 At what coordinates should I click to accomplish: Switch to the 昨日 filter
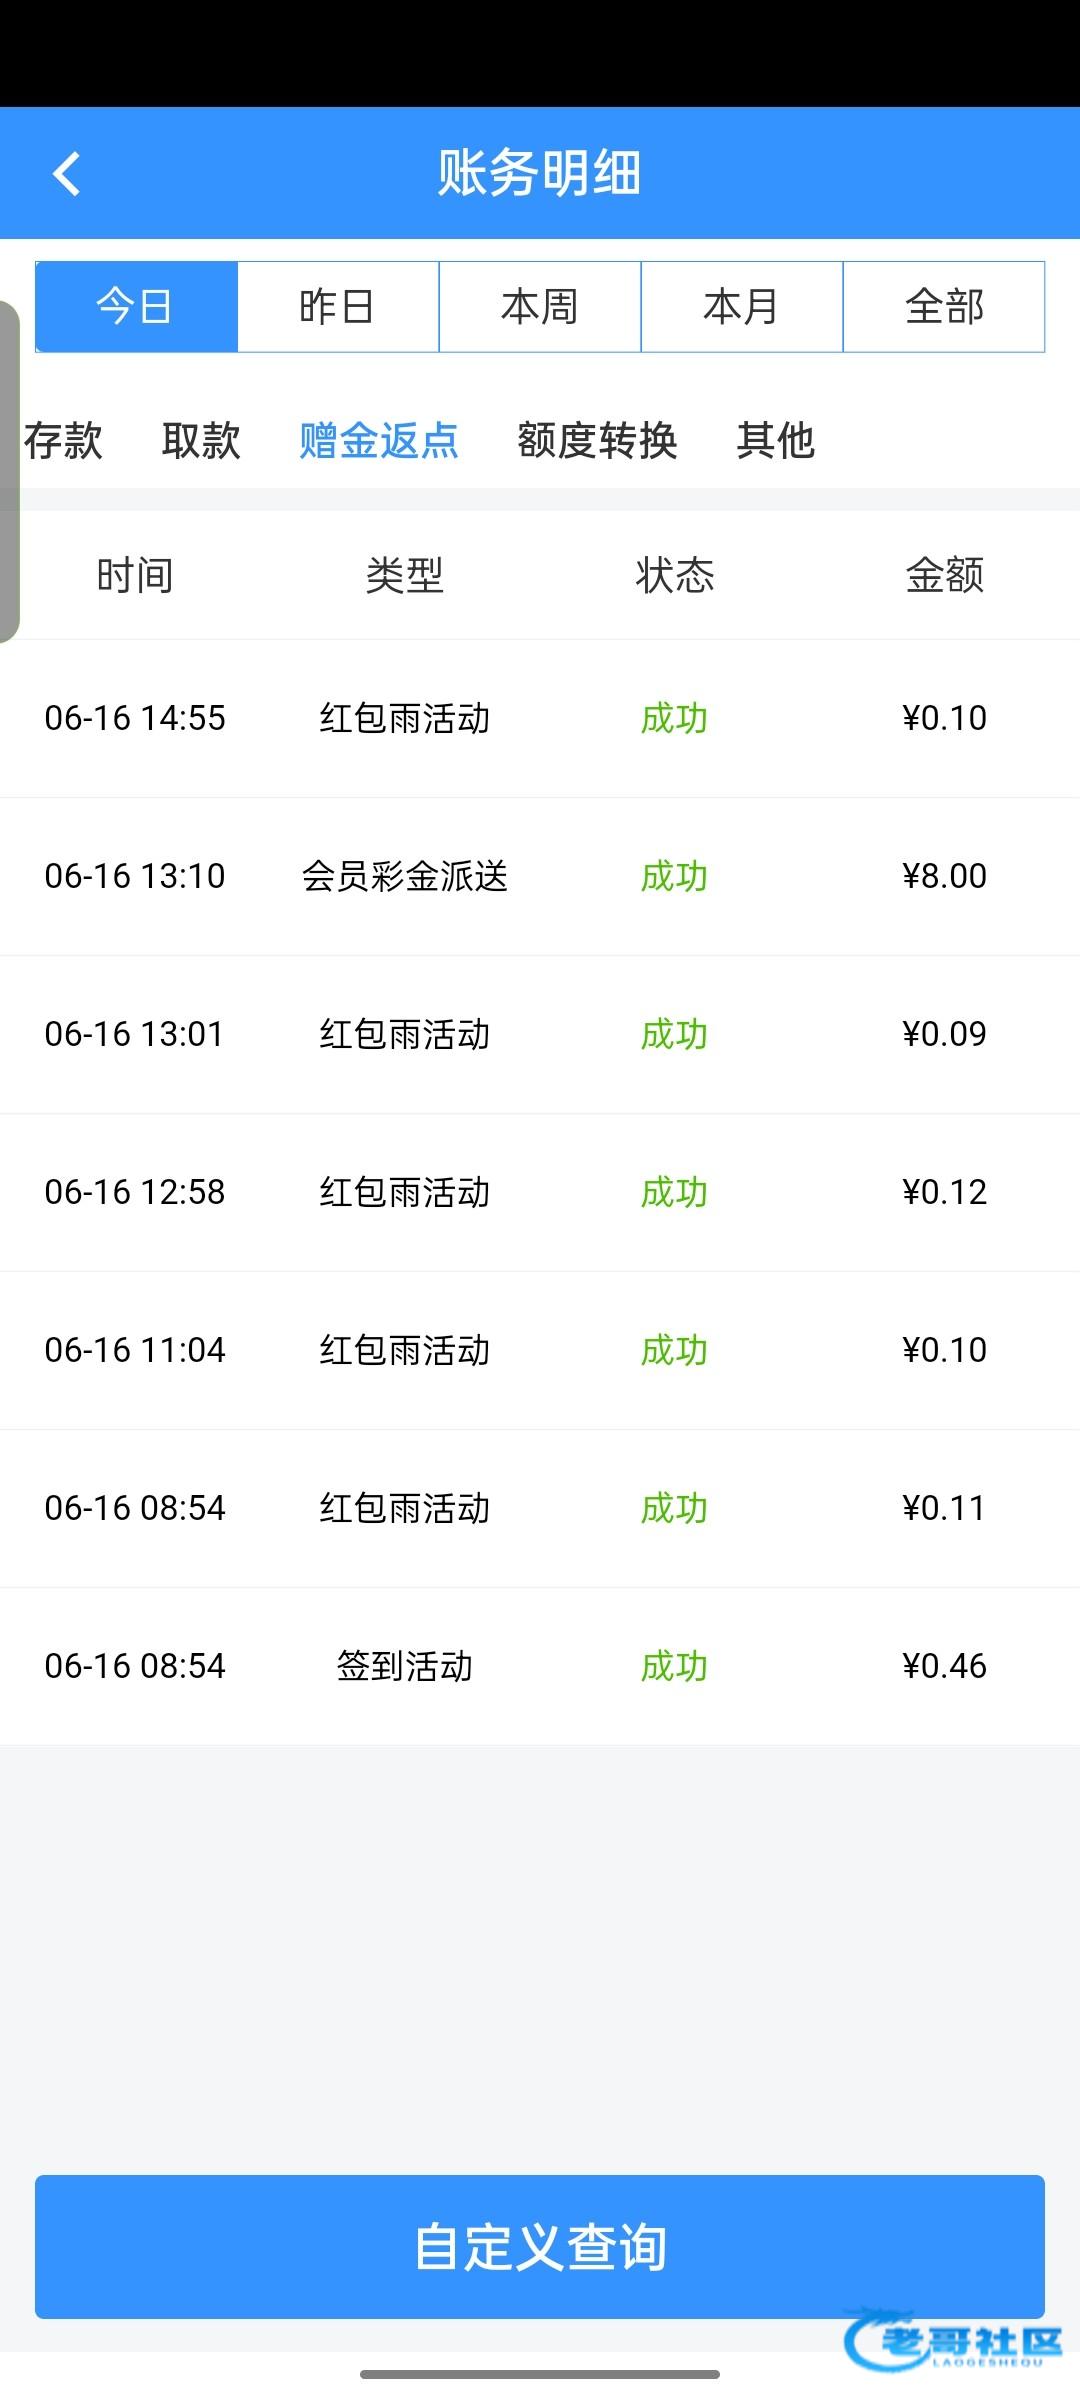[338, 307]
